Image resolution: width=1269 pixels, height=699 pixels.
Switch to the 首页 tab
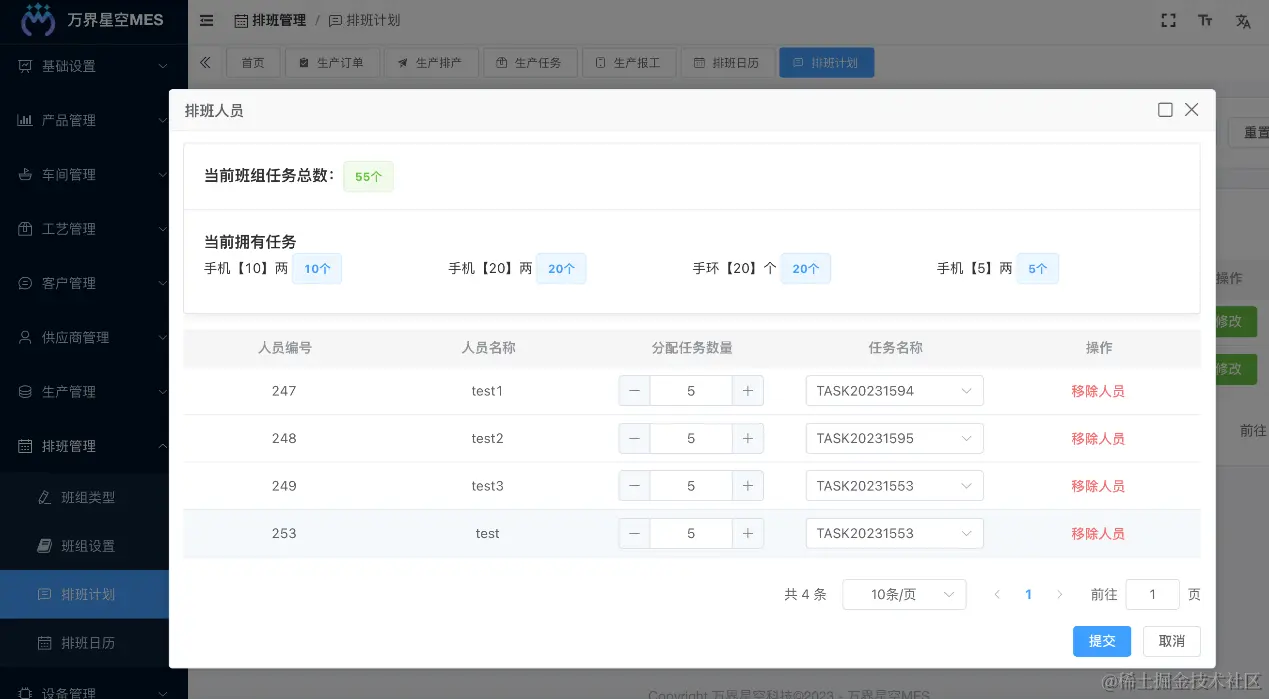253,61
